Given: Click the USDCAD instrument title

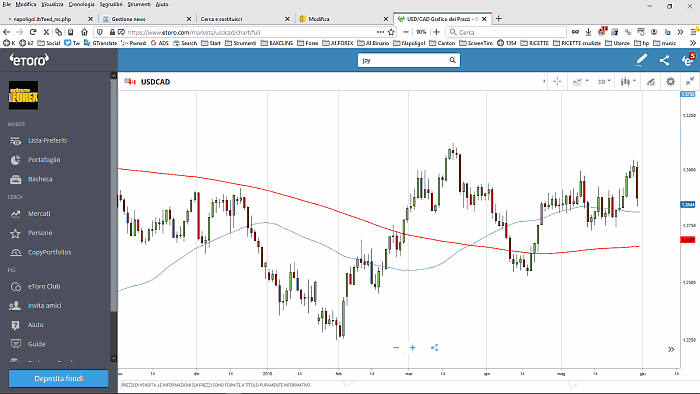Looking at the screenshot, I should click(155, 82).
